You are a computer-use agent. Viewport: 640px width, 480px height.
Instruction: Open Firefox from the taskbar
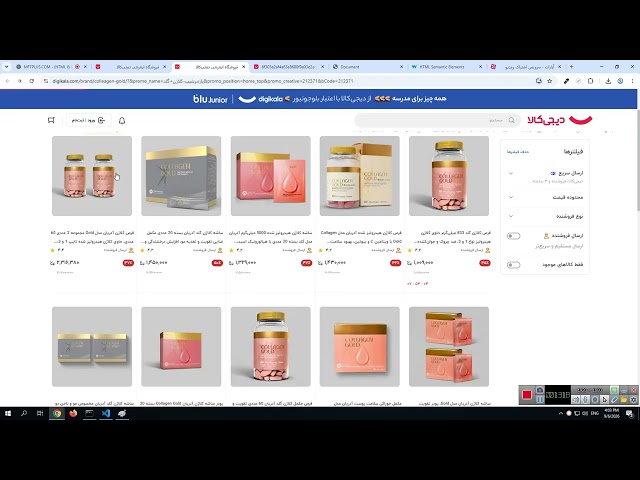pos(73,413)
